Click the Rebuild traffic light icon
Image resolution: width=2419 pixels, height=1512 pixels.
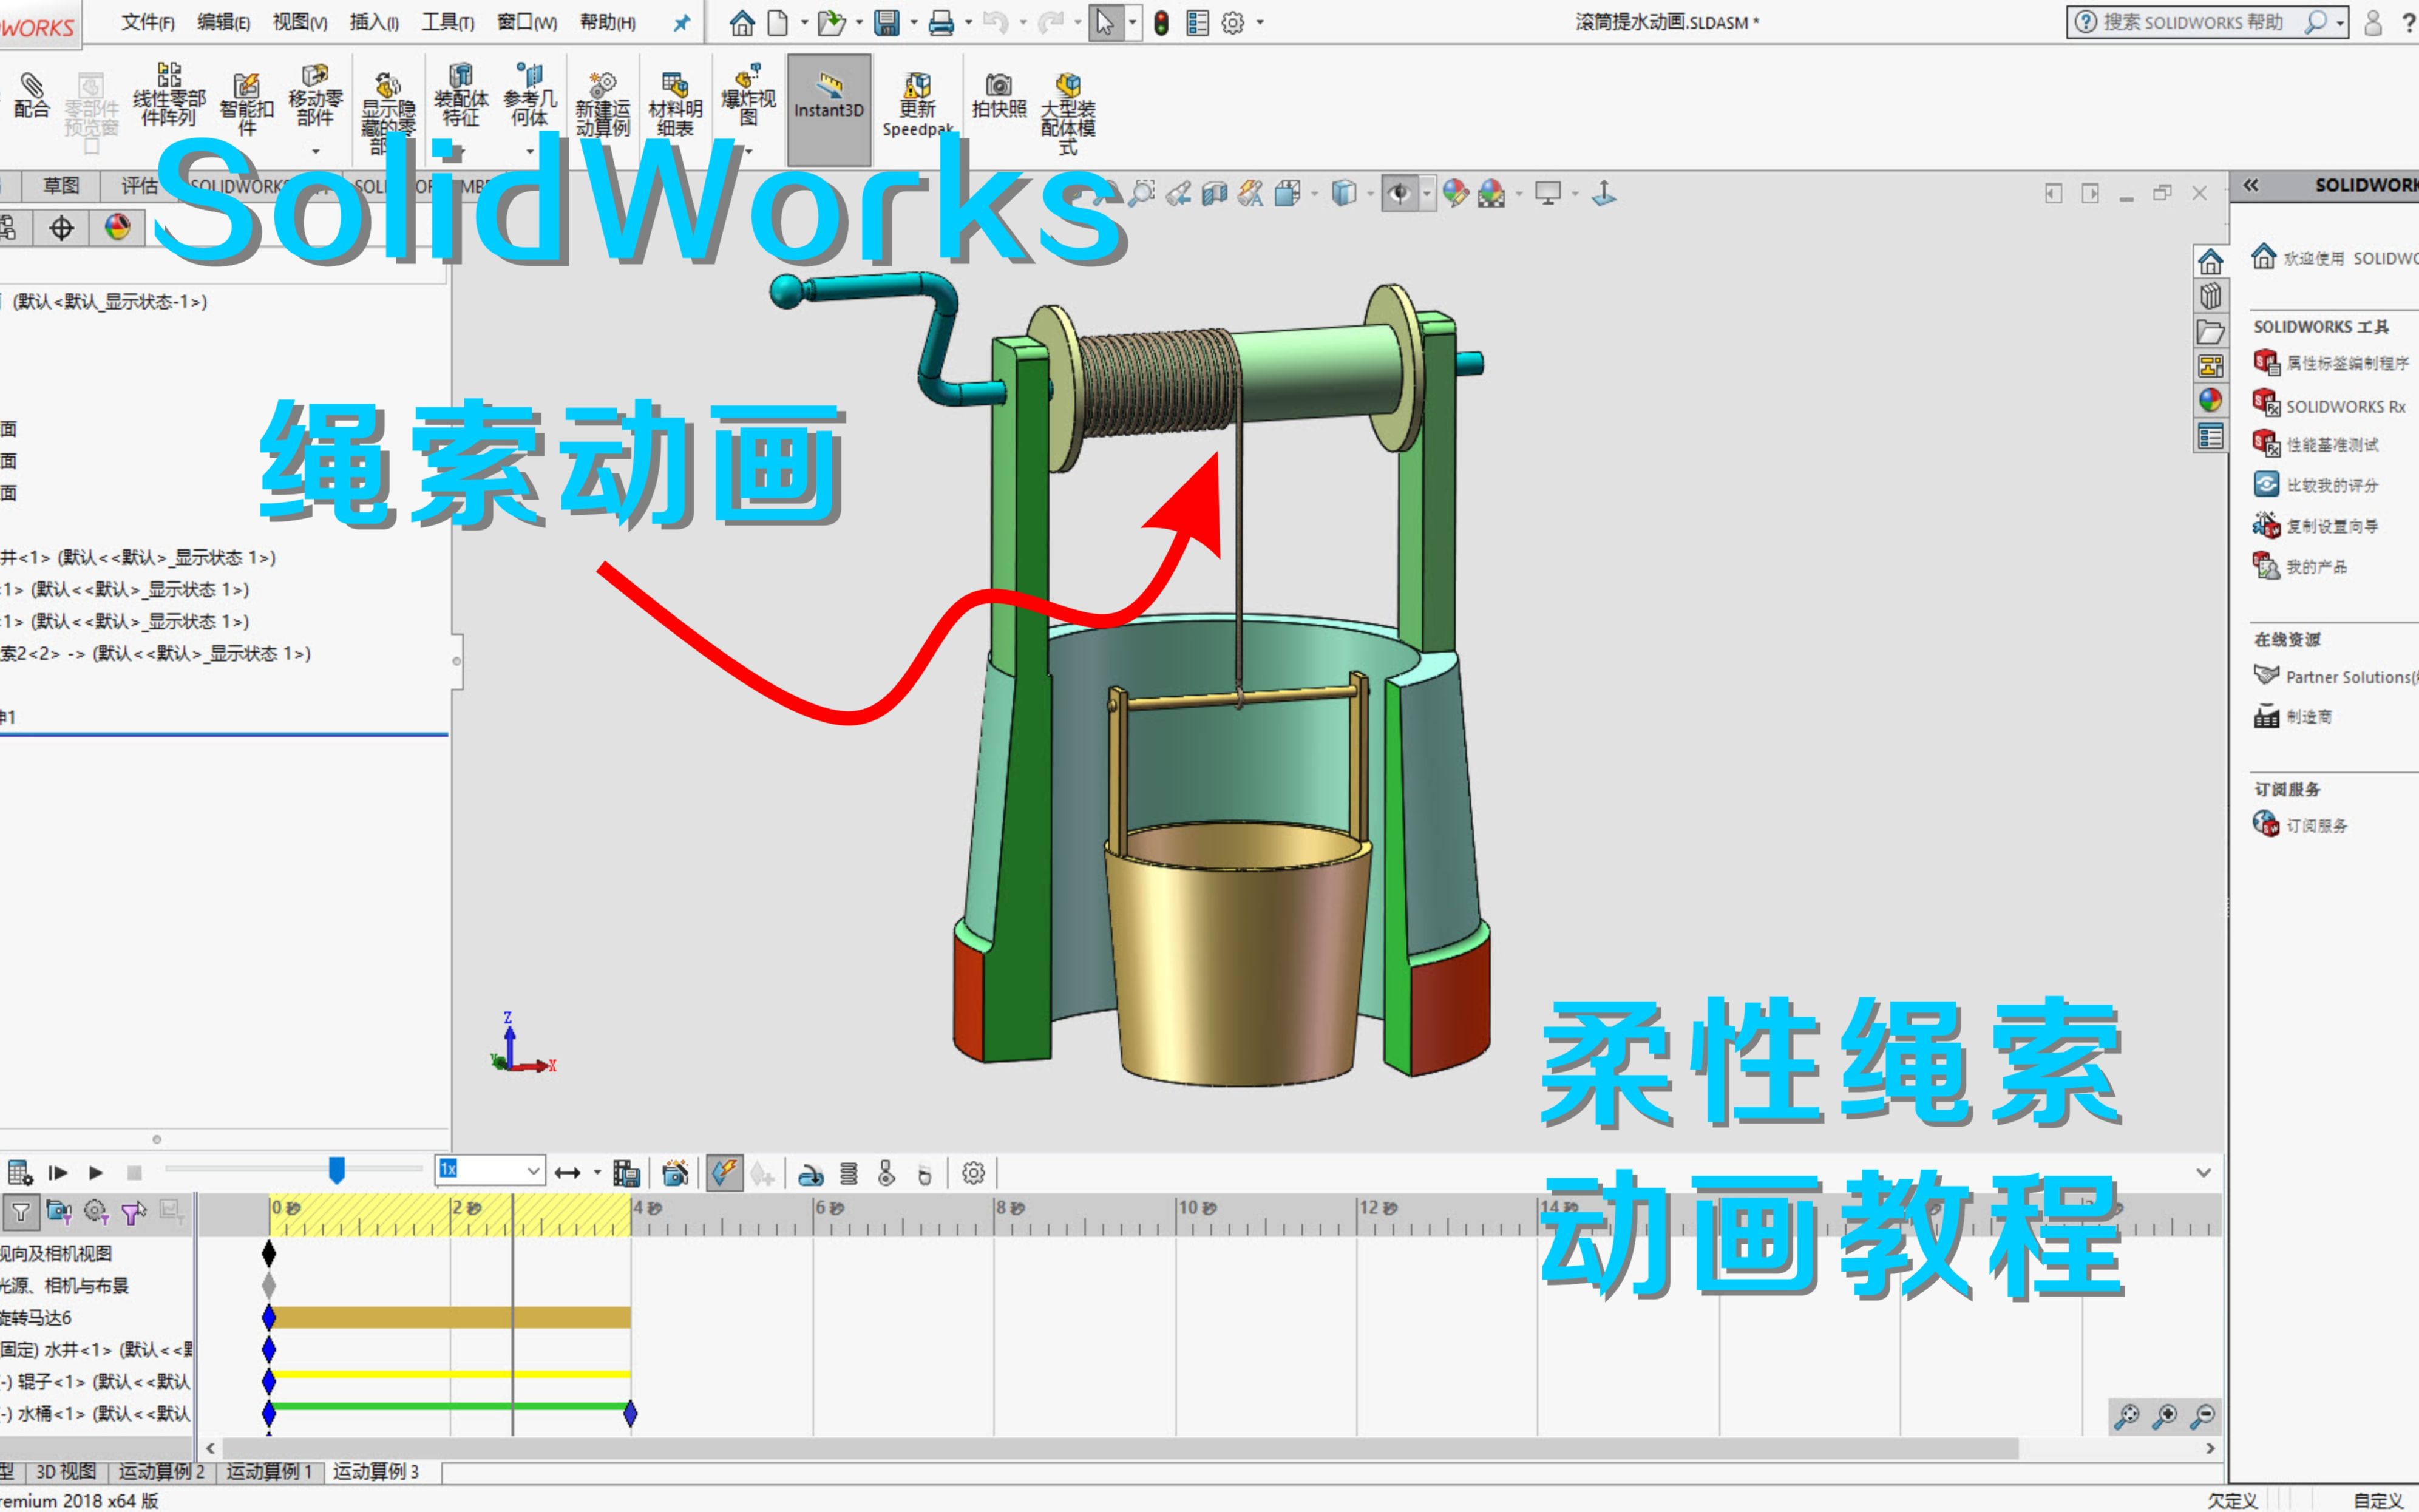click(x=1160, y=22)
